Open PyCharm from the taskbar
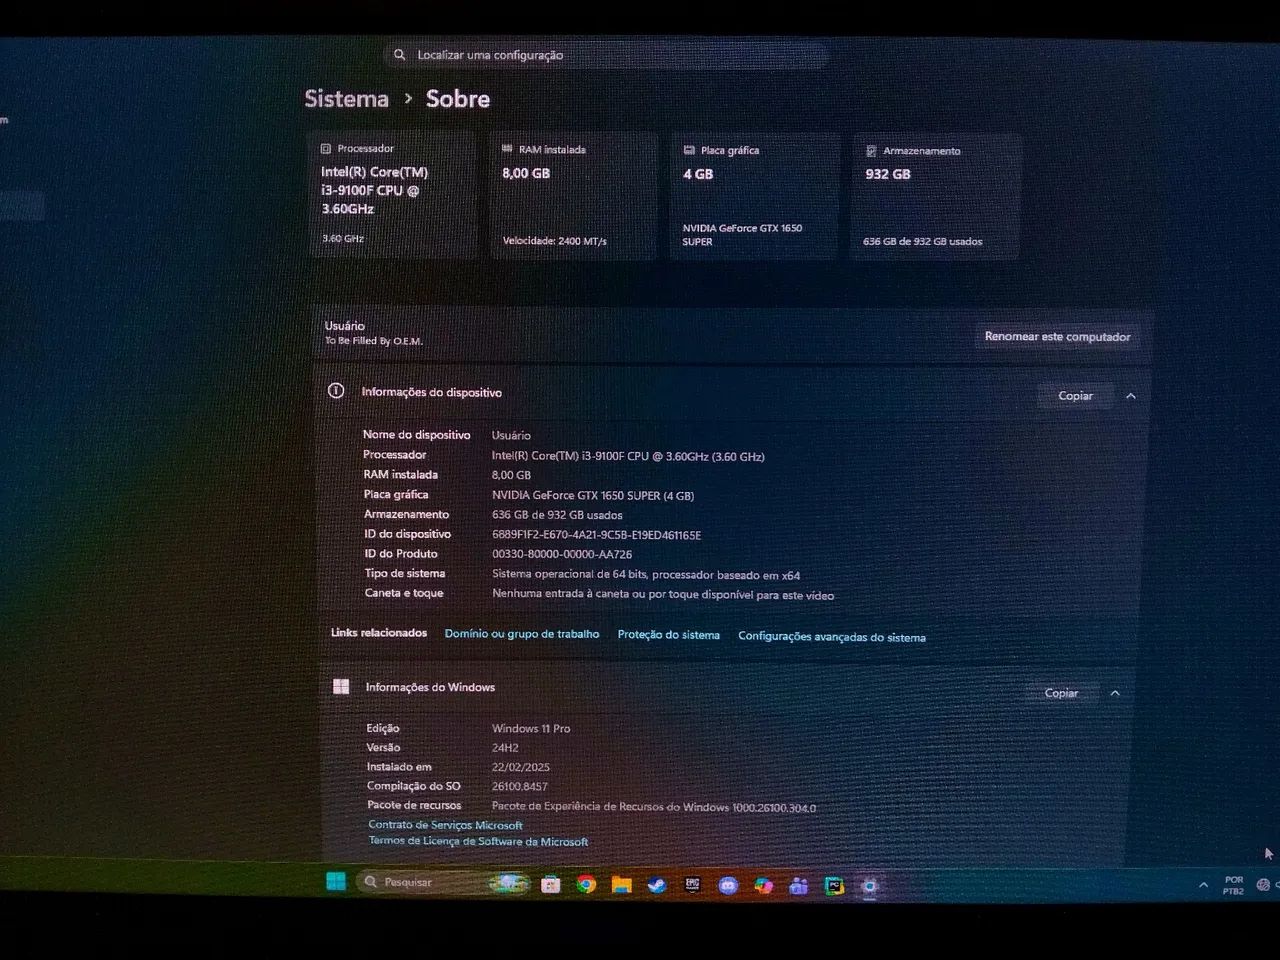 (834, 886)
